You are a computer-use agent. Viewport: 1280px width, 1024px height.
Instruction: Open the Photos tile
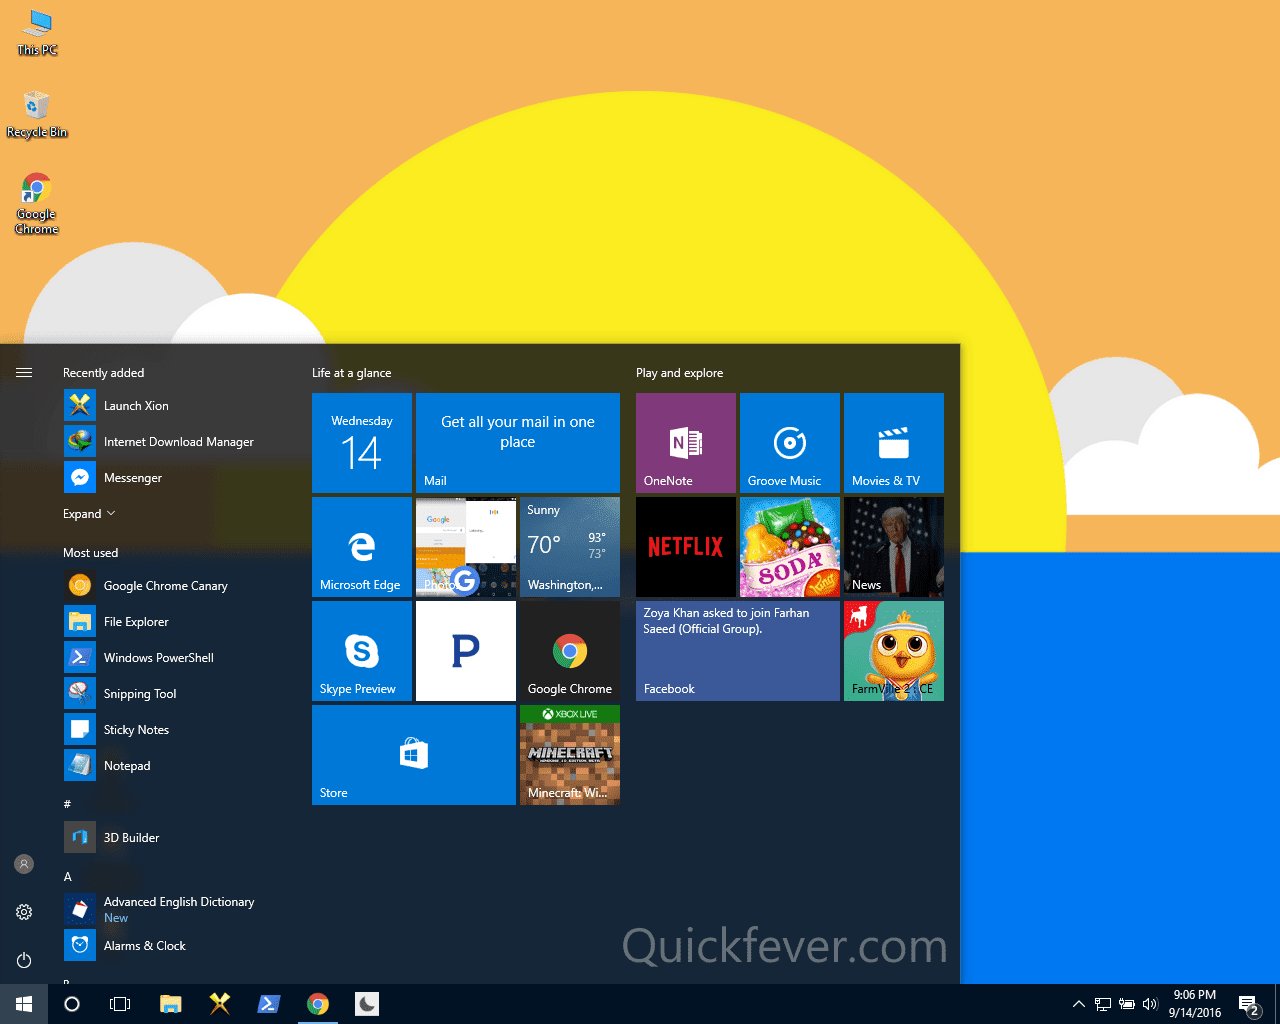pyautogui.click(x=466, y=547)
